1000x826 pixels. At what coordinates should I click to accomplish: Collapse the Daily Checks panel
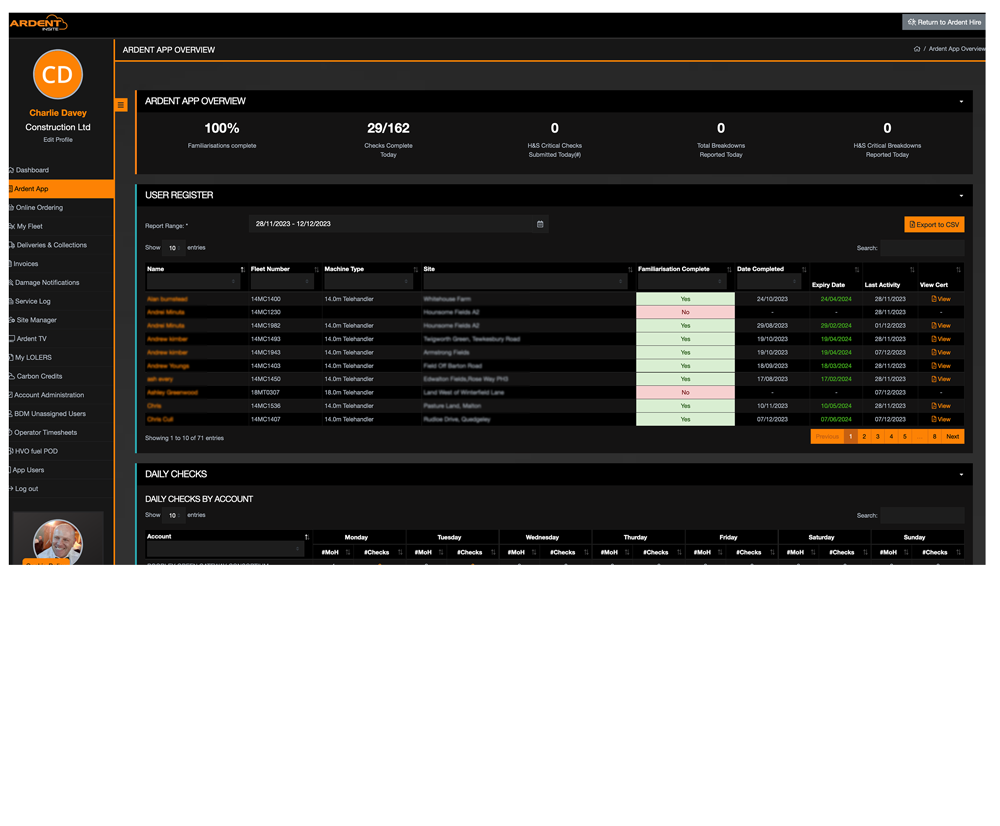(961, 475)
